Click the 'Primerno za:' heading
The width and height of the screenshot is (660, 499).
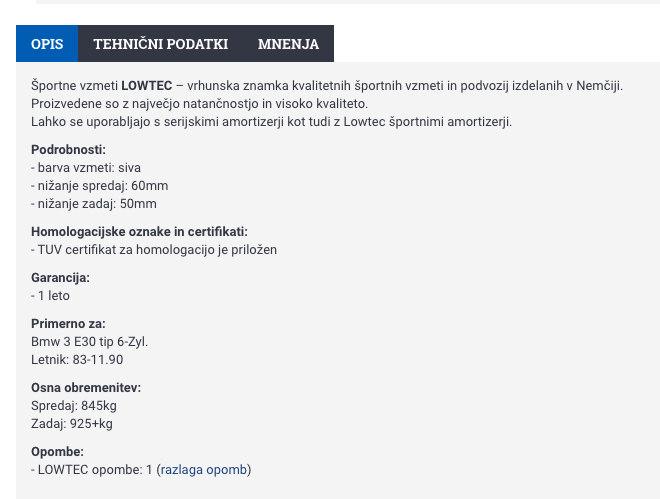68,324
